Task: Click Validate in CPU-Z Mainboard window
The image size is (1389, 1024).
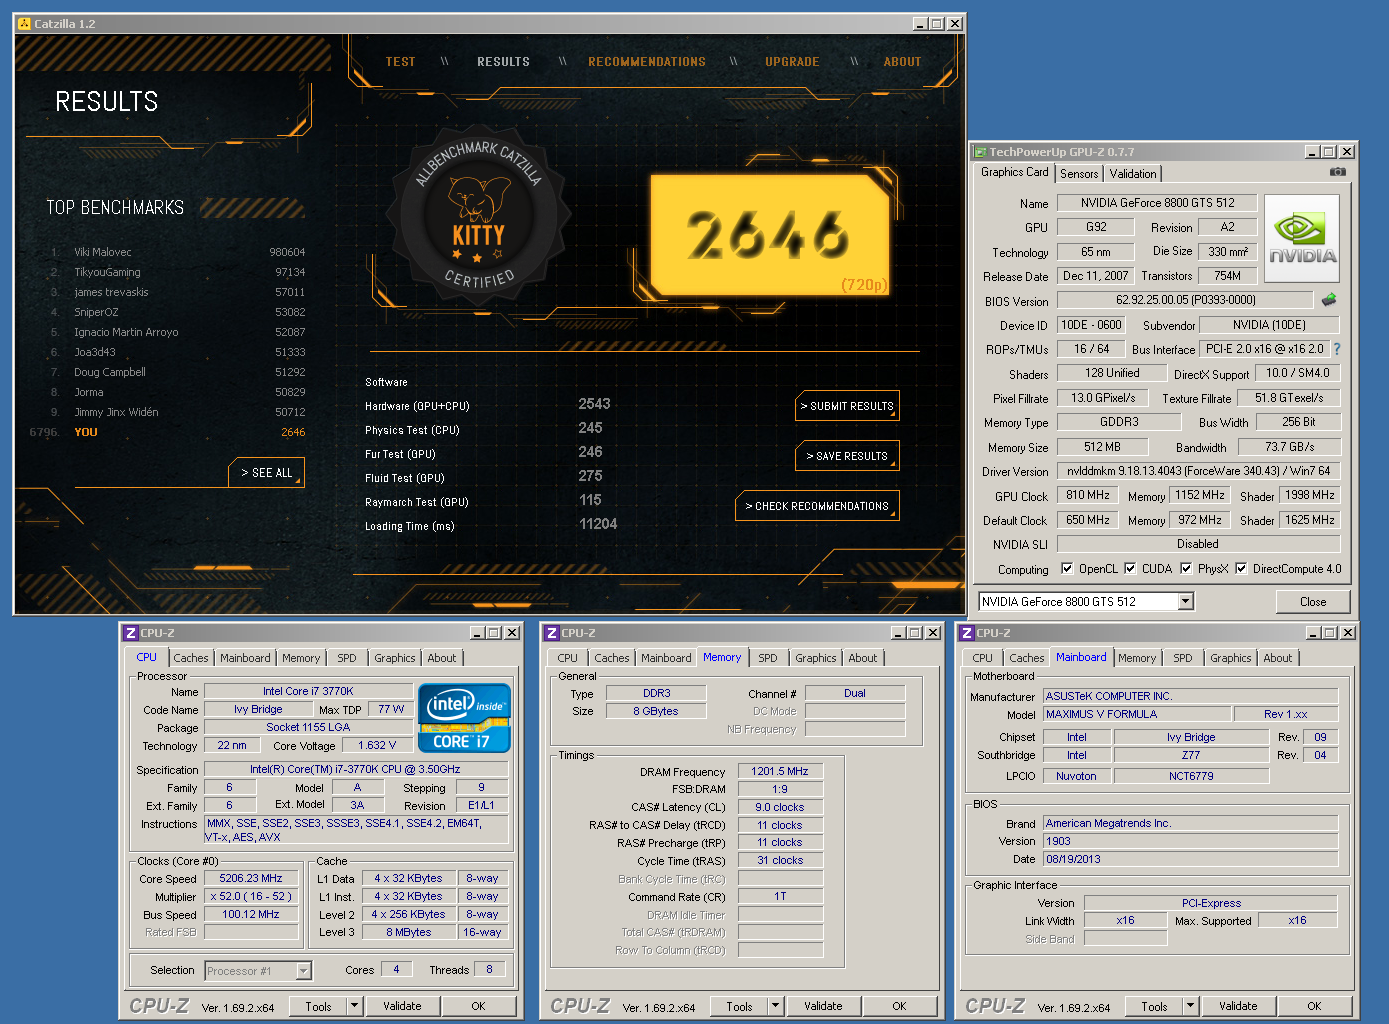Action: [x=1238, y=1006]
